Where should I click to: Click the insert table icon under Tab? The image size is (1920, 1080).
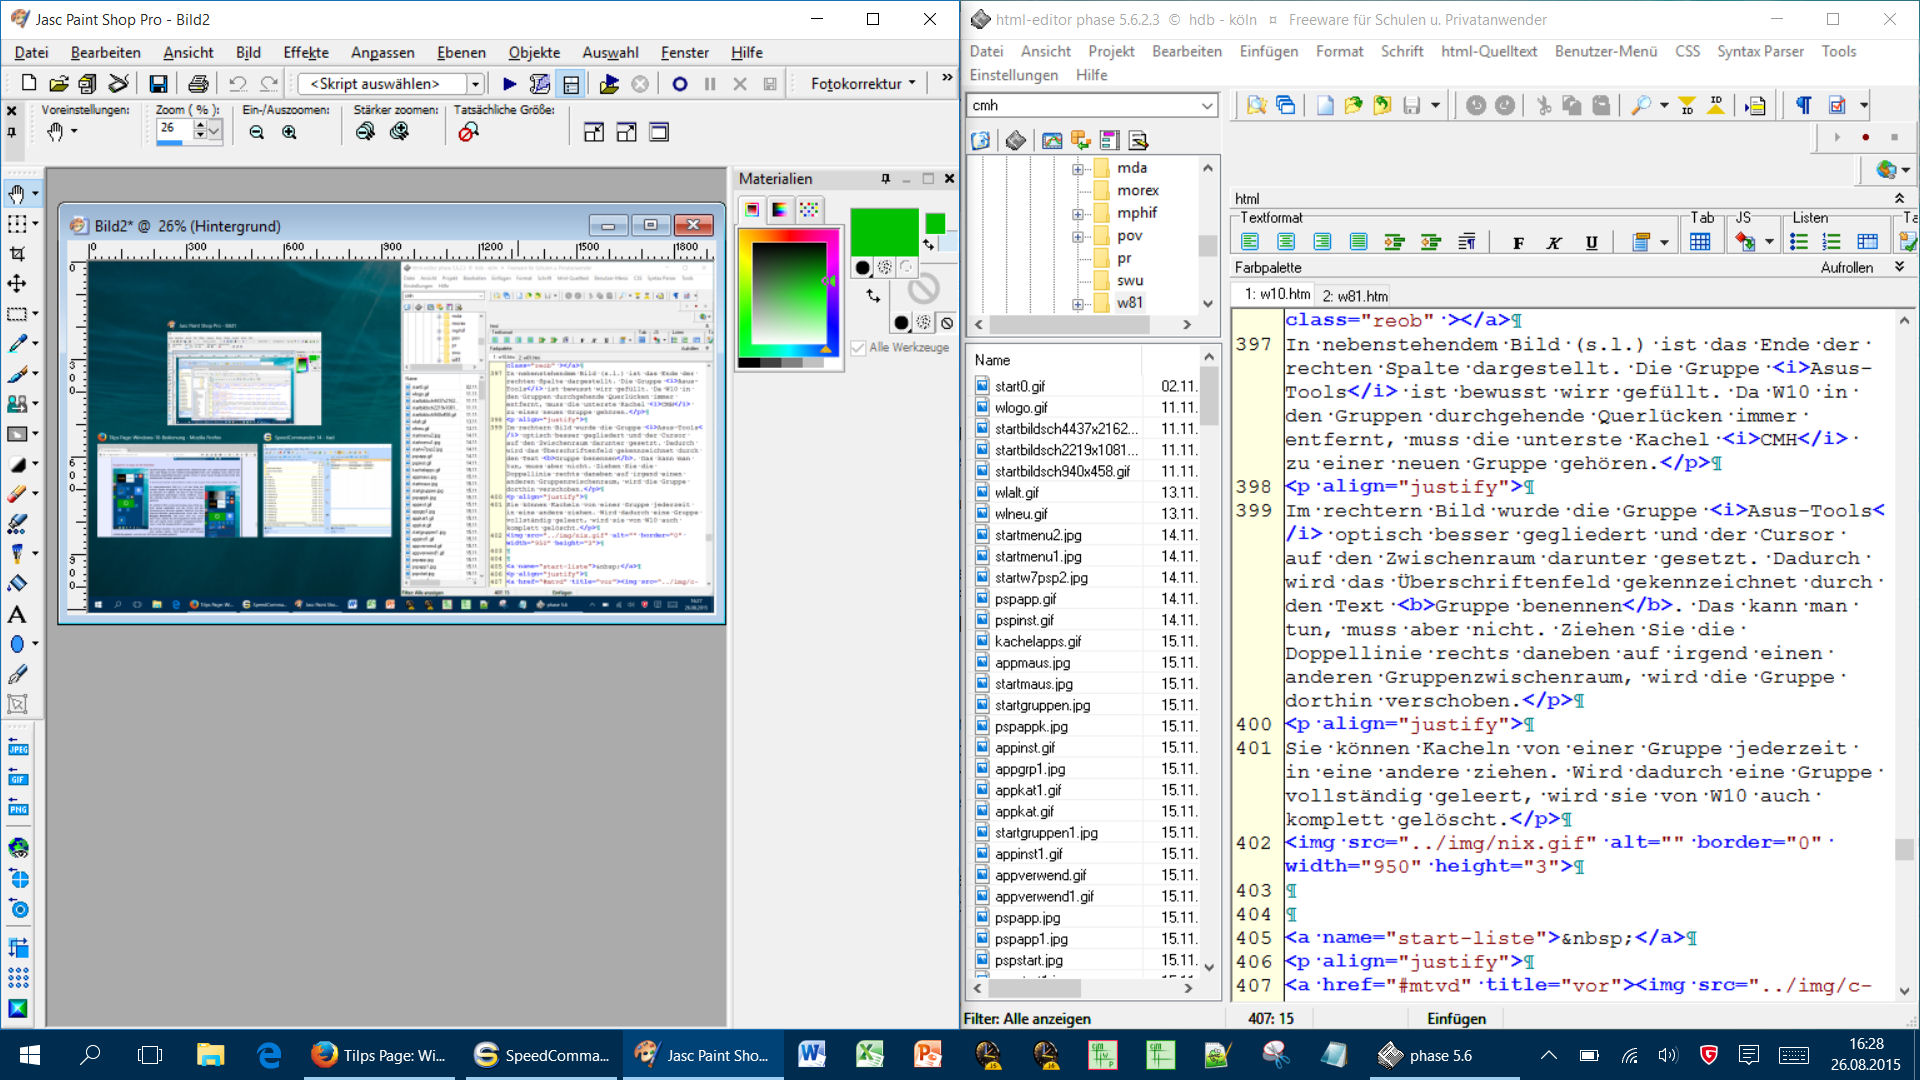click(x=1699, y=242)
